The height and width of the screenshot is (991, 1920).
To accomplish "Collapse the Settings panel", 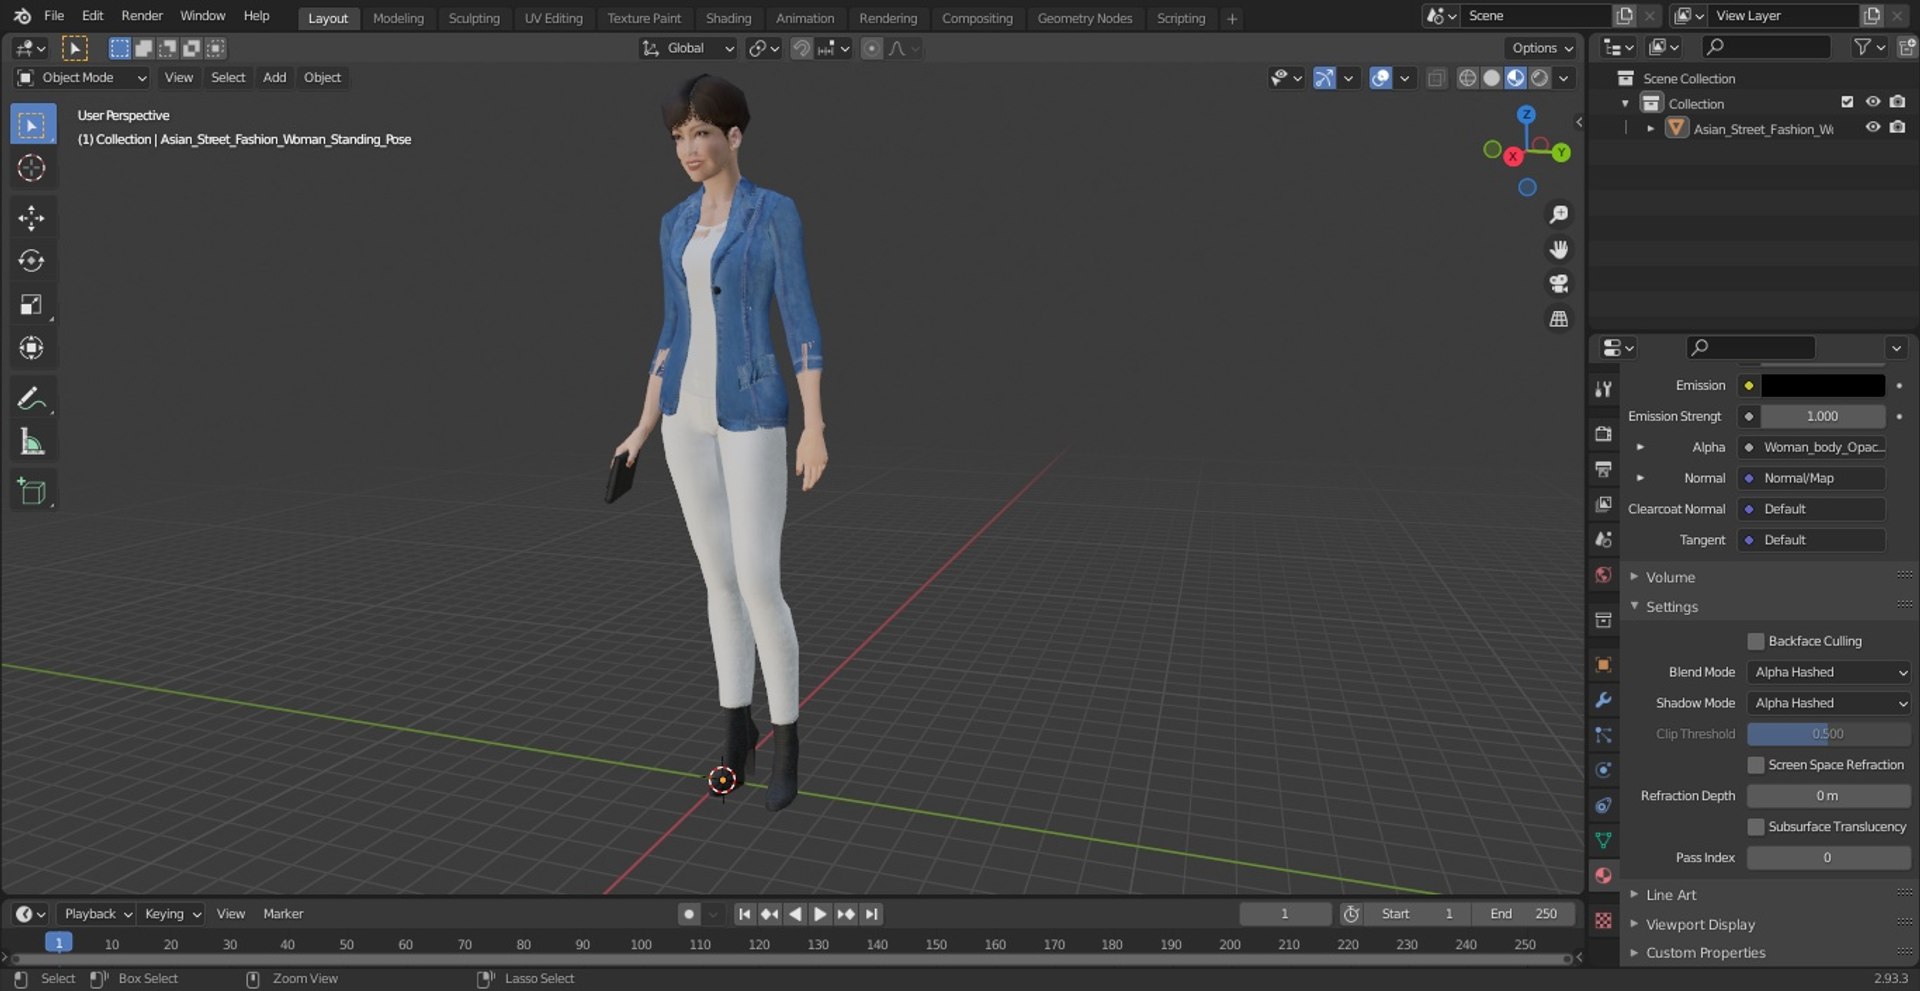I will coord(1671,607).
